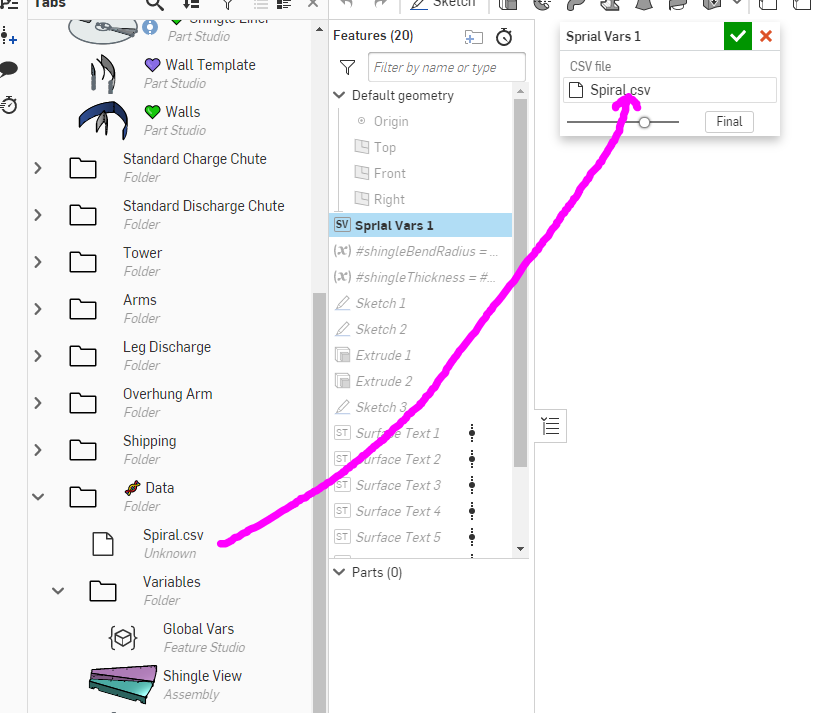
Task: Collapse the Data folder
Action: click(38, 496)
